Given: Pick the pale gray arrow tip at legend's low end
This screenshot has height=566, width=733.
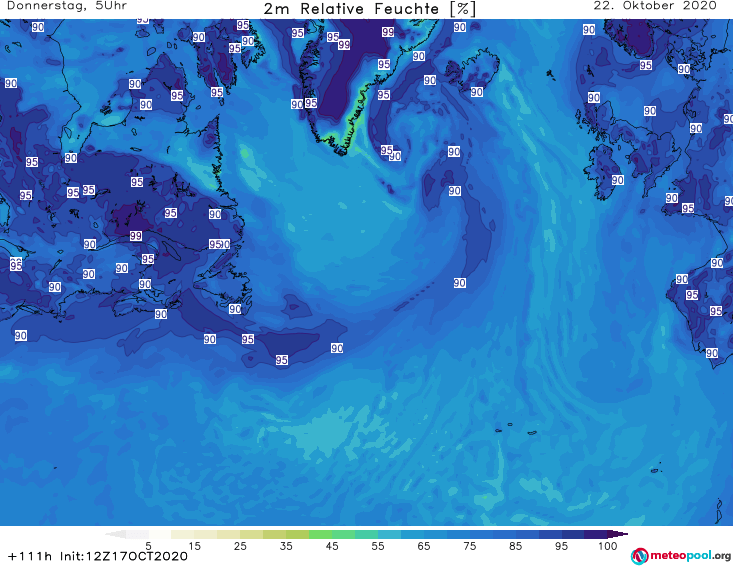Looking at the screenshot, I should 115,534.
